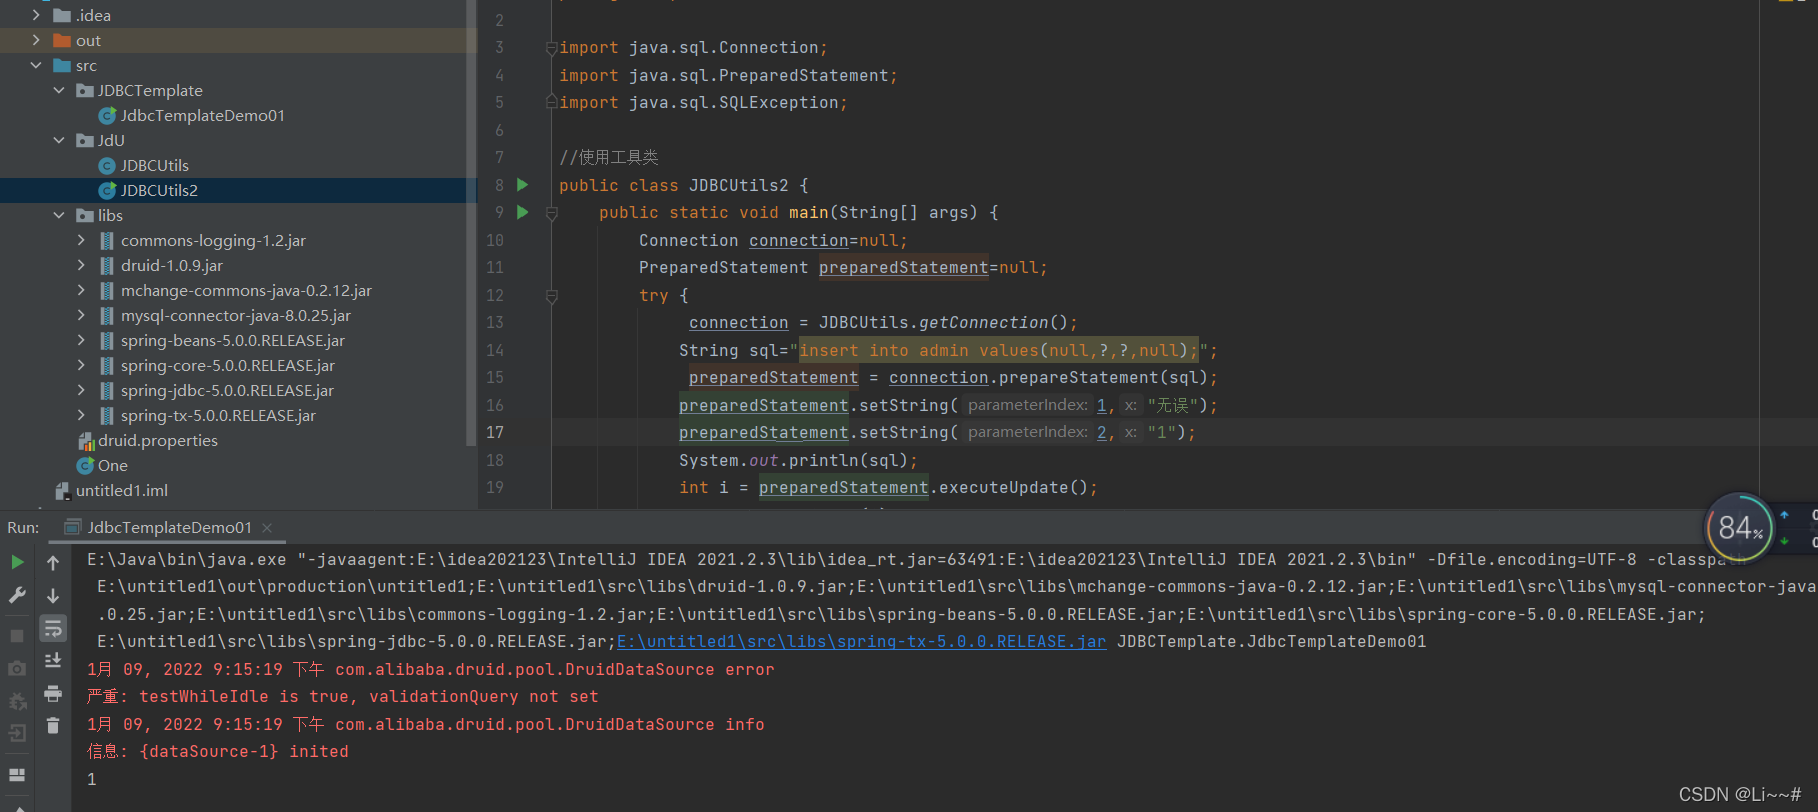Viewport: 1818px width, 812px height.
Task: Fold the try block at line 12
Action: pos(551,296)
